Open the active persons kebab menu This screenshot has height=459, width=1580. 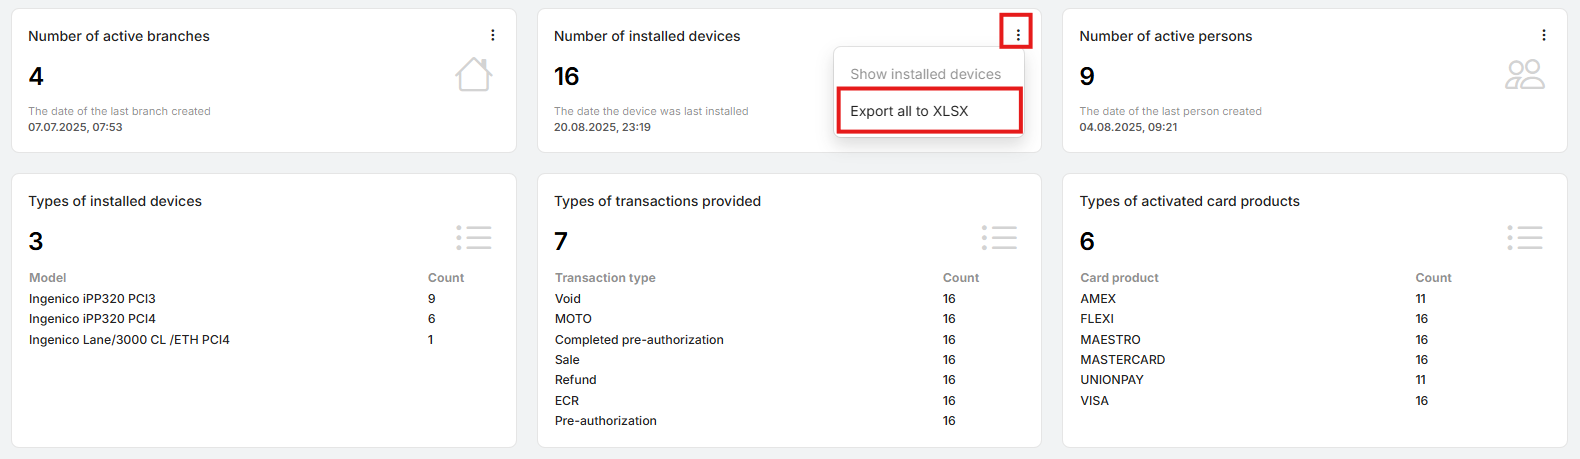coord(1544,35)
